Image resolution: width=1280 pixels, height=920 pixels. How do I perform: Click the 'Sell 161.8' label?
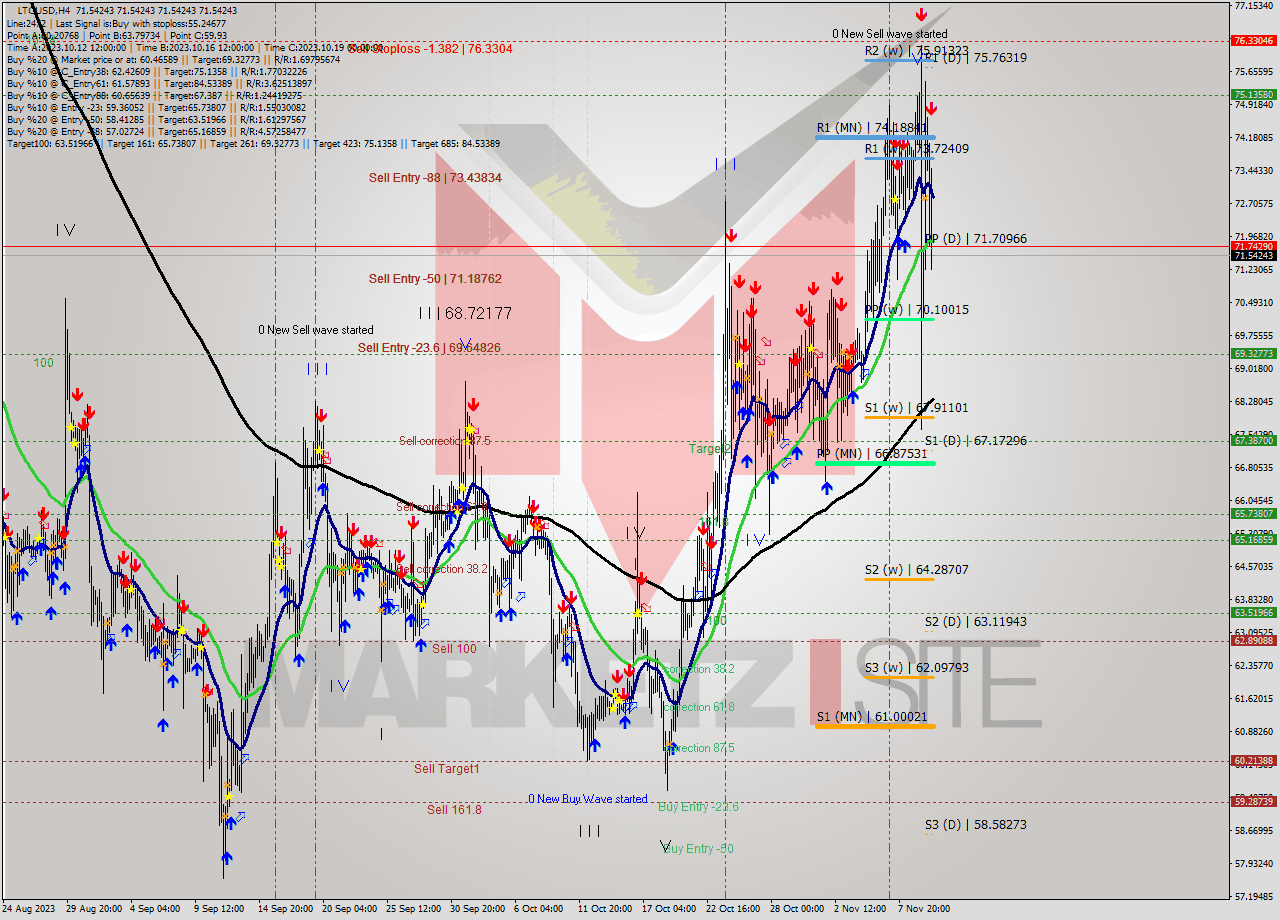tap(454, 810)
